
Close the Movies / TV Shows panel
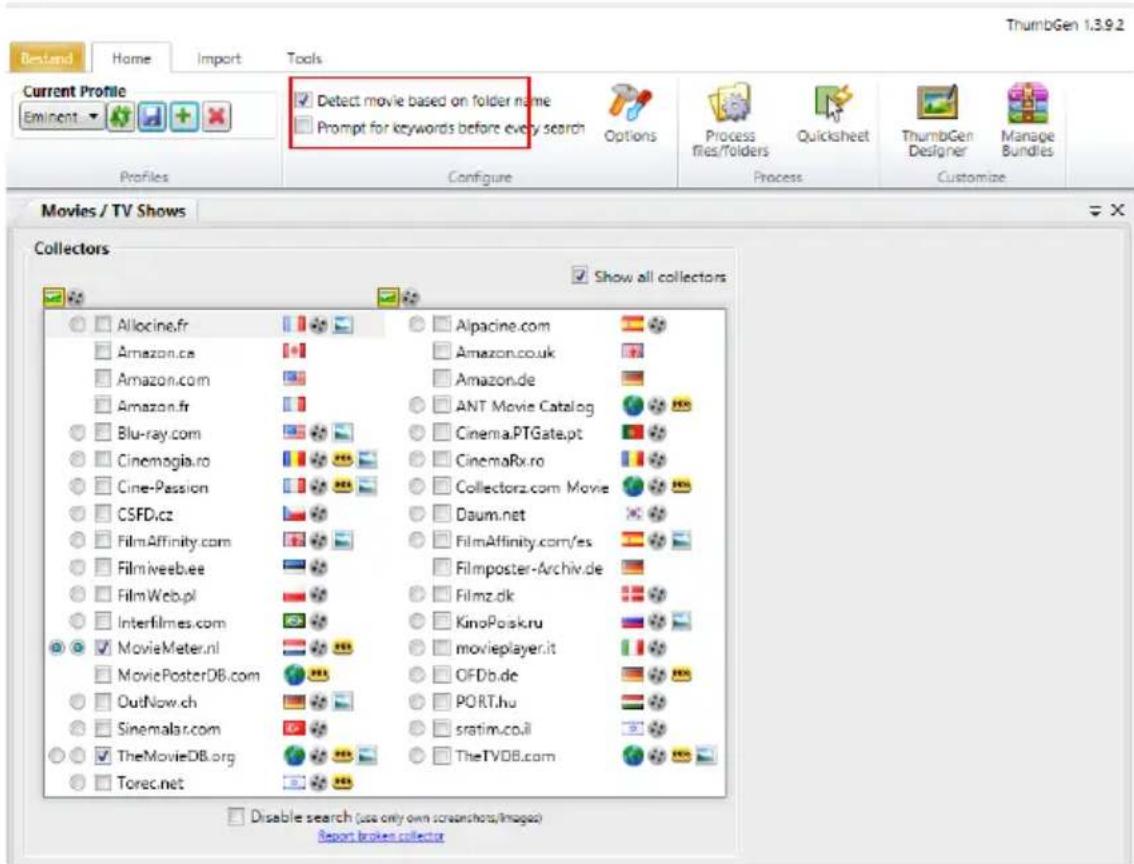tap(1117, 210)
